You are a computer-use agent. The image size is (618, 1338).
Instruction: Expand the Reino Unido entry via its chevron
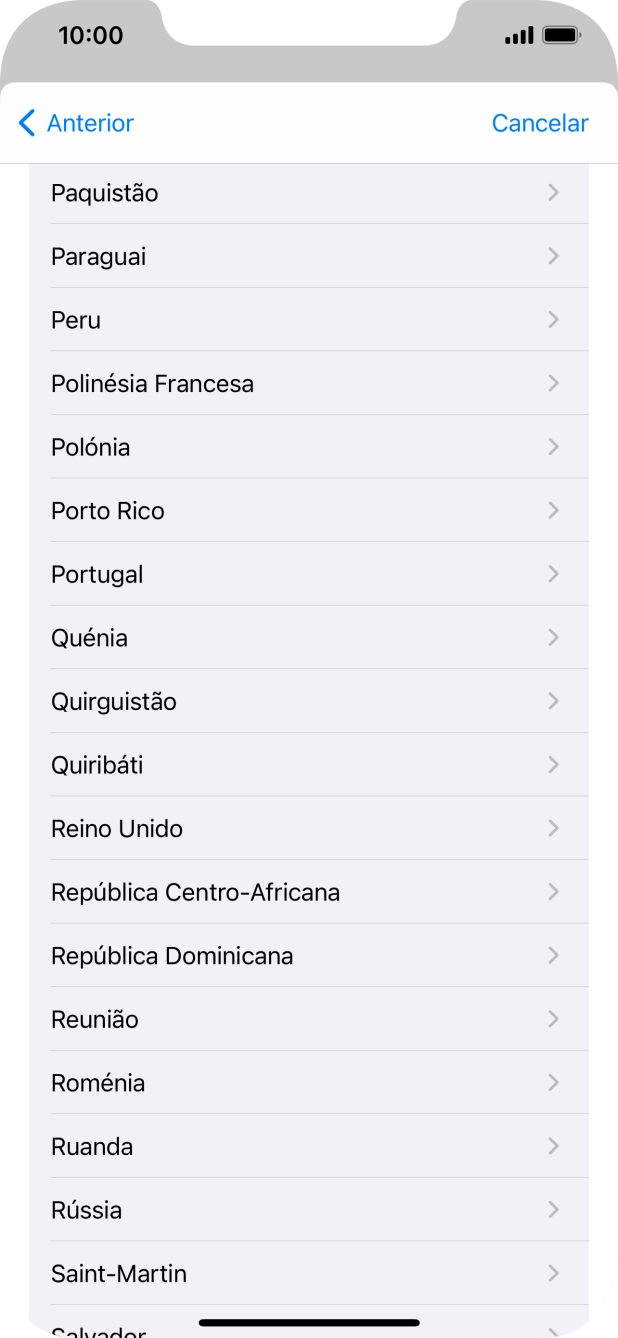click(553, 828)
